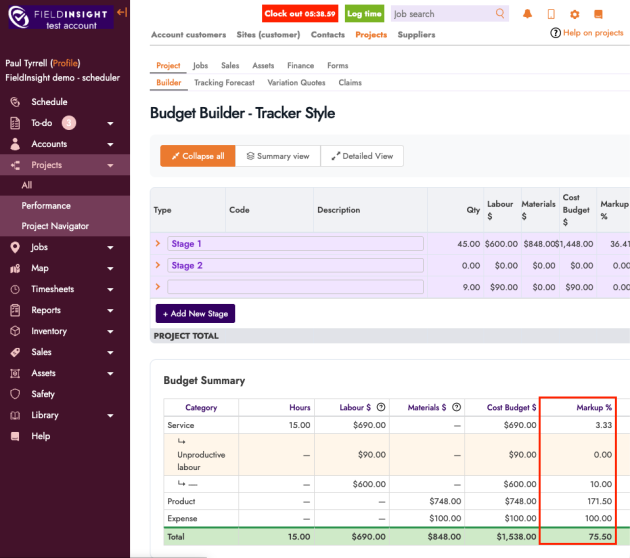Open Safety shield in the sidebar
Image resolution: width=630 pixels, height=558 pixels.
pyautogui.click(x=42, y=394)
